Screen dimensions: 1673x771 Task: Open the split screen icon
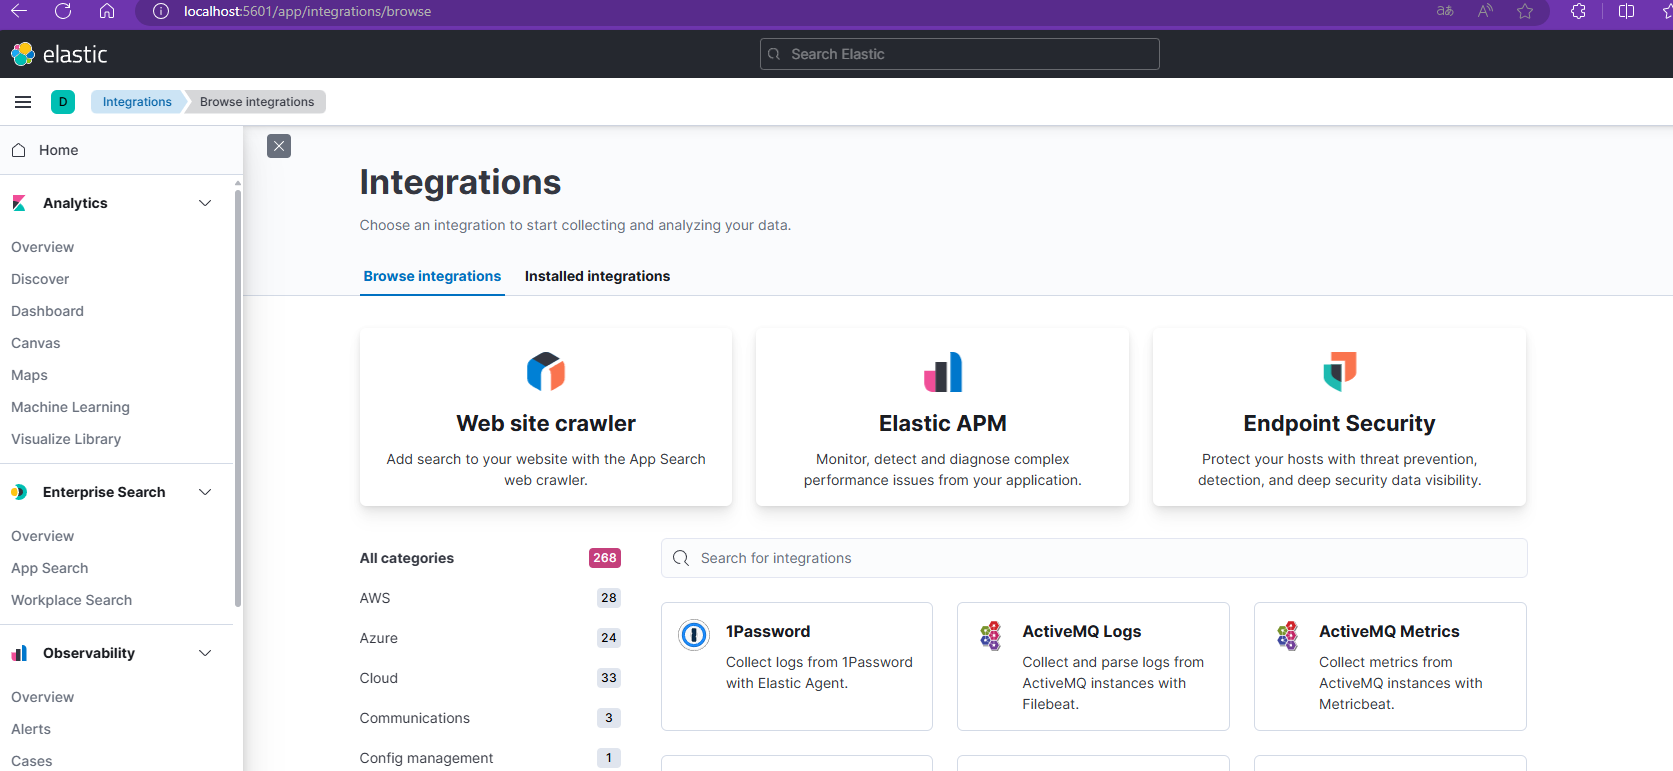(x=1627, y=11)
